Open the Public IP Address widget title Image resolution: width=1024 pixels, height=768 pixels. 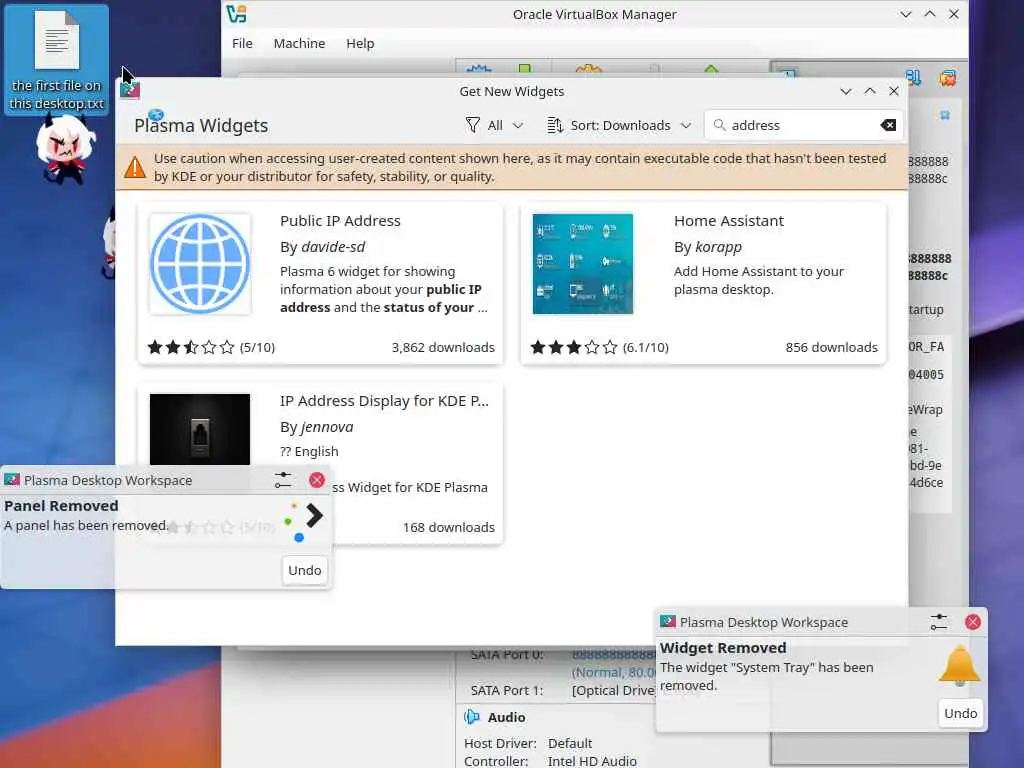click(x=340, y=221)
